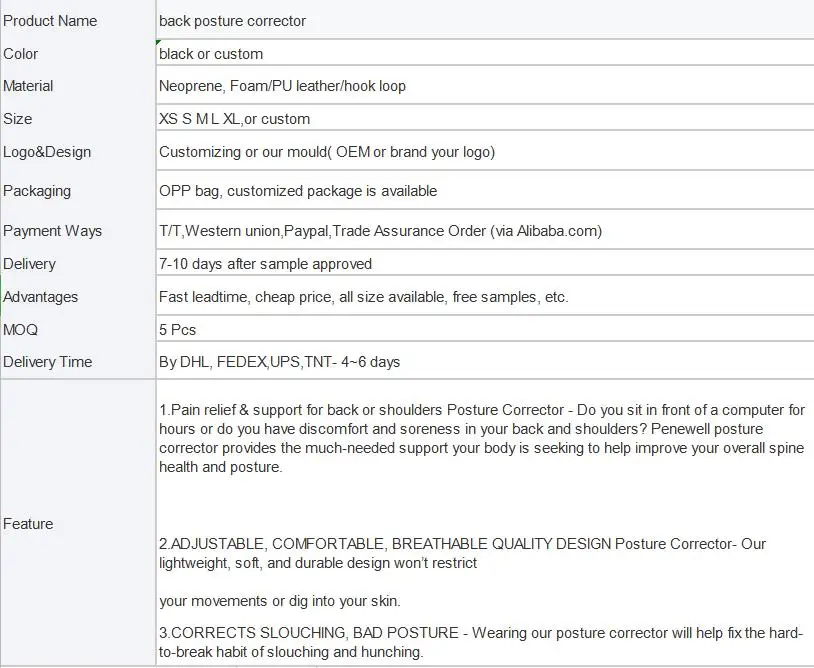The width and height of the screenshot is (814, 668).
Task: Select the 'Payment Ways' label
Action: (x=52, y=231)
